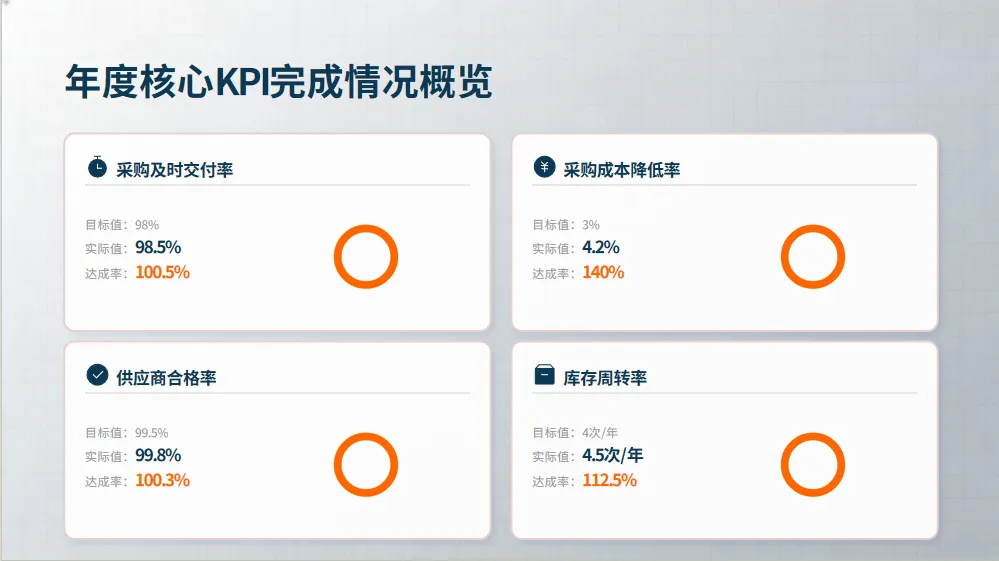Click the 140% achievement rate value

[603, 272]
